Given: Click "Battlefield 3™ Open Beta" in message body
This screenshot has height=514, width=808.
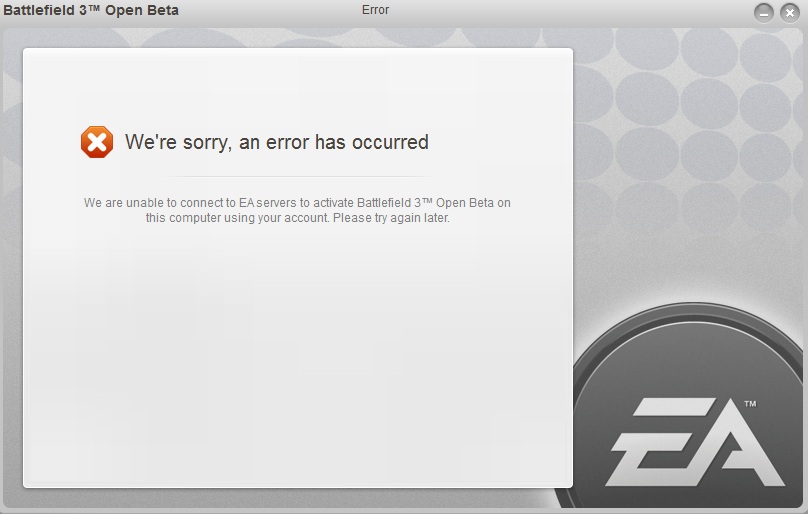Looking at the screenshot, I should (425, 203).
